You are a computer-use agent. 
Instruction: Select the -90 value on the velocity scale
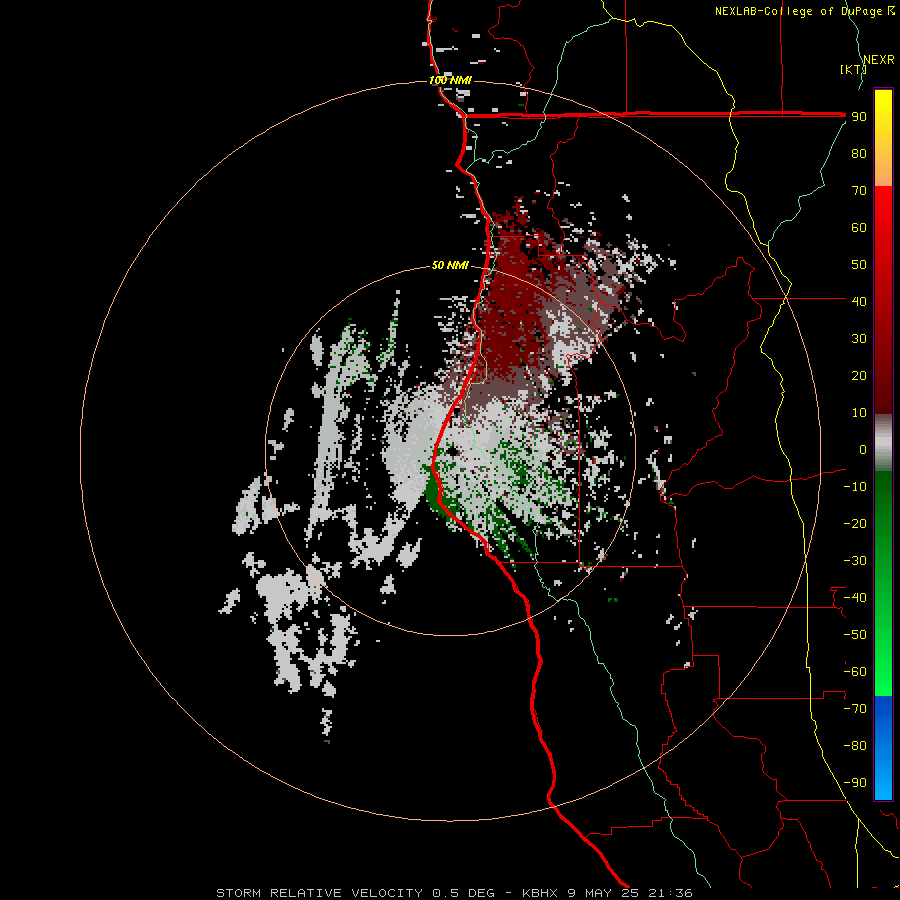click(855, 783)
